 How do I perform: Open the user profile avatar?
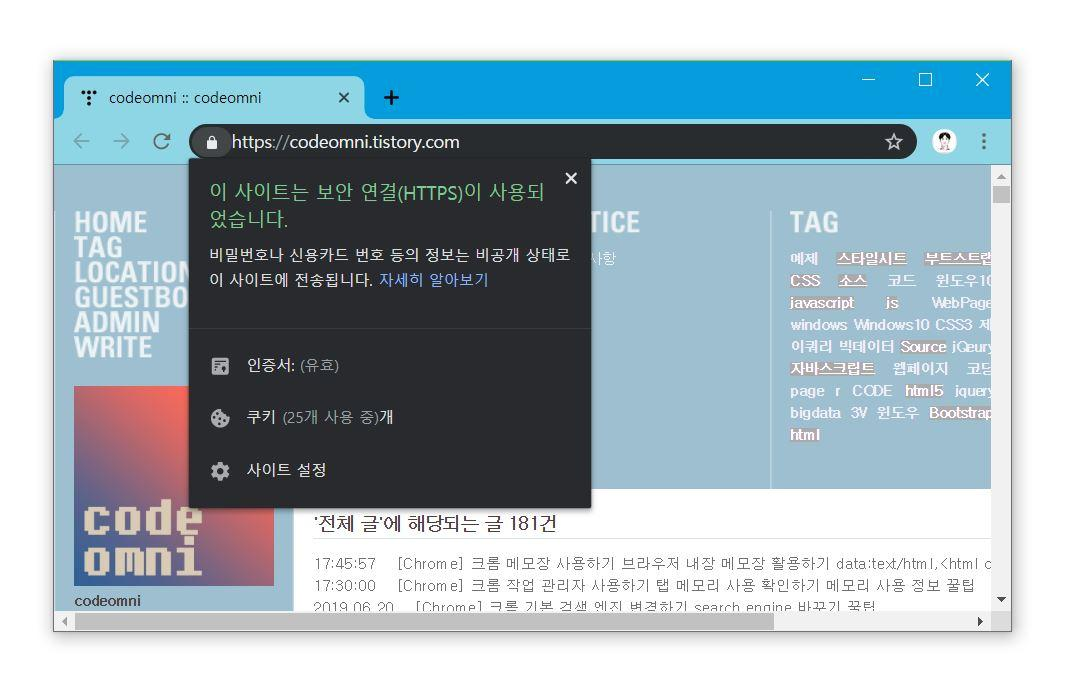click(x=944, y=142)
